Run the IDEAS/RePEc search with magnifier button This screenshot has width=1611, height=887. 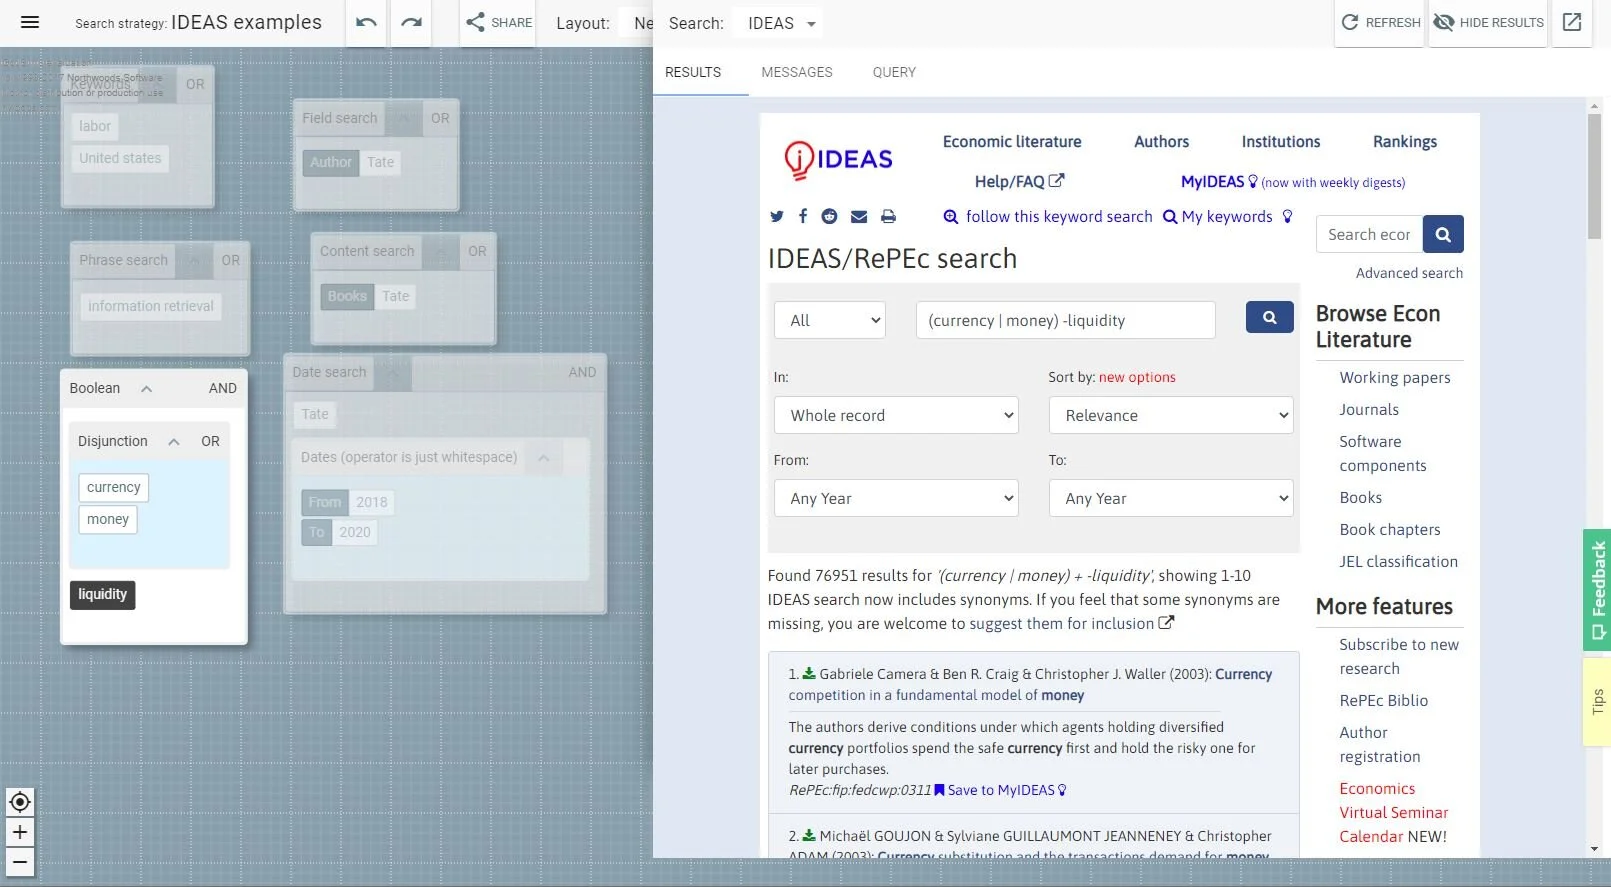tap(1269, 317)
